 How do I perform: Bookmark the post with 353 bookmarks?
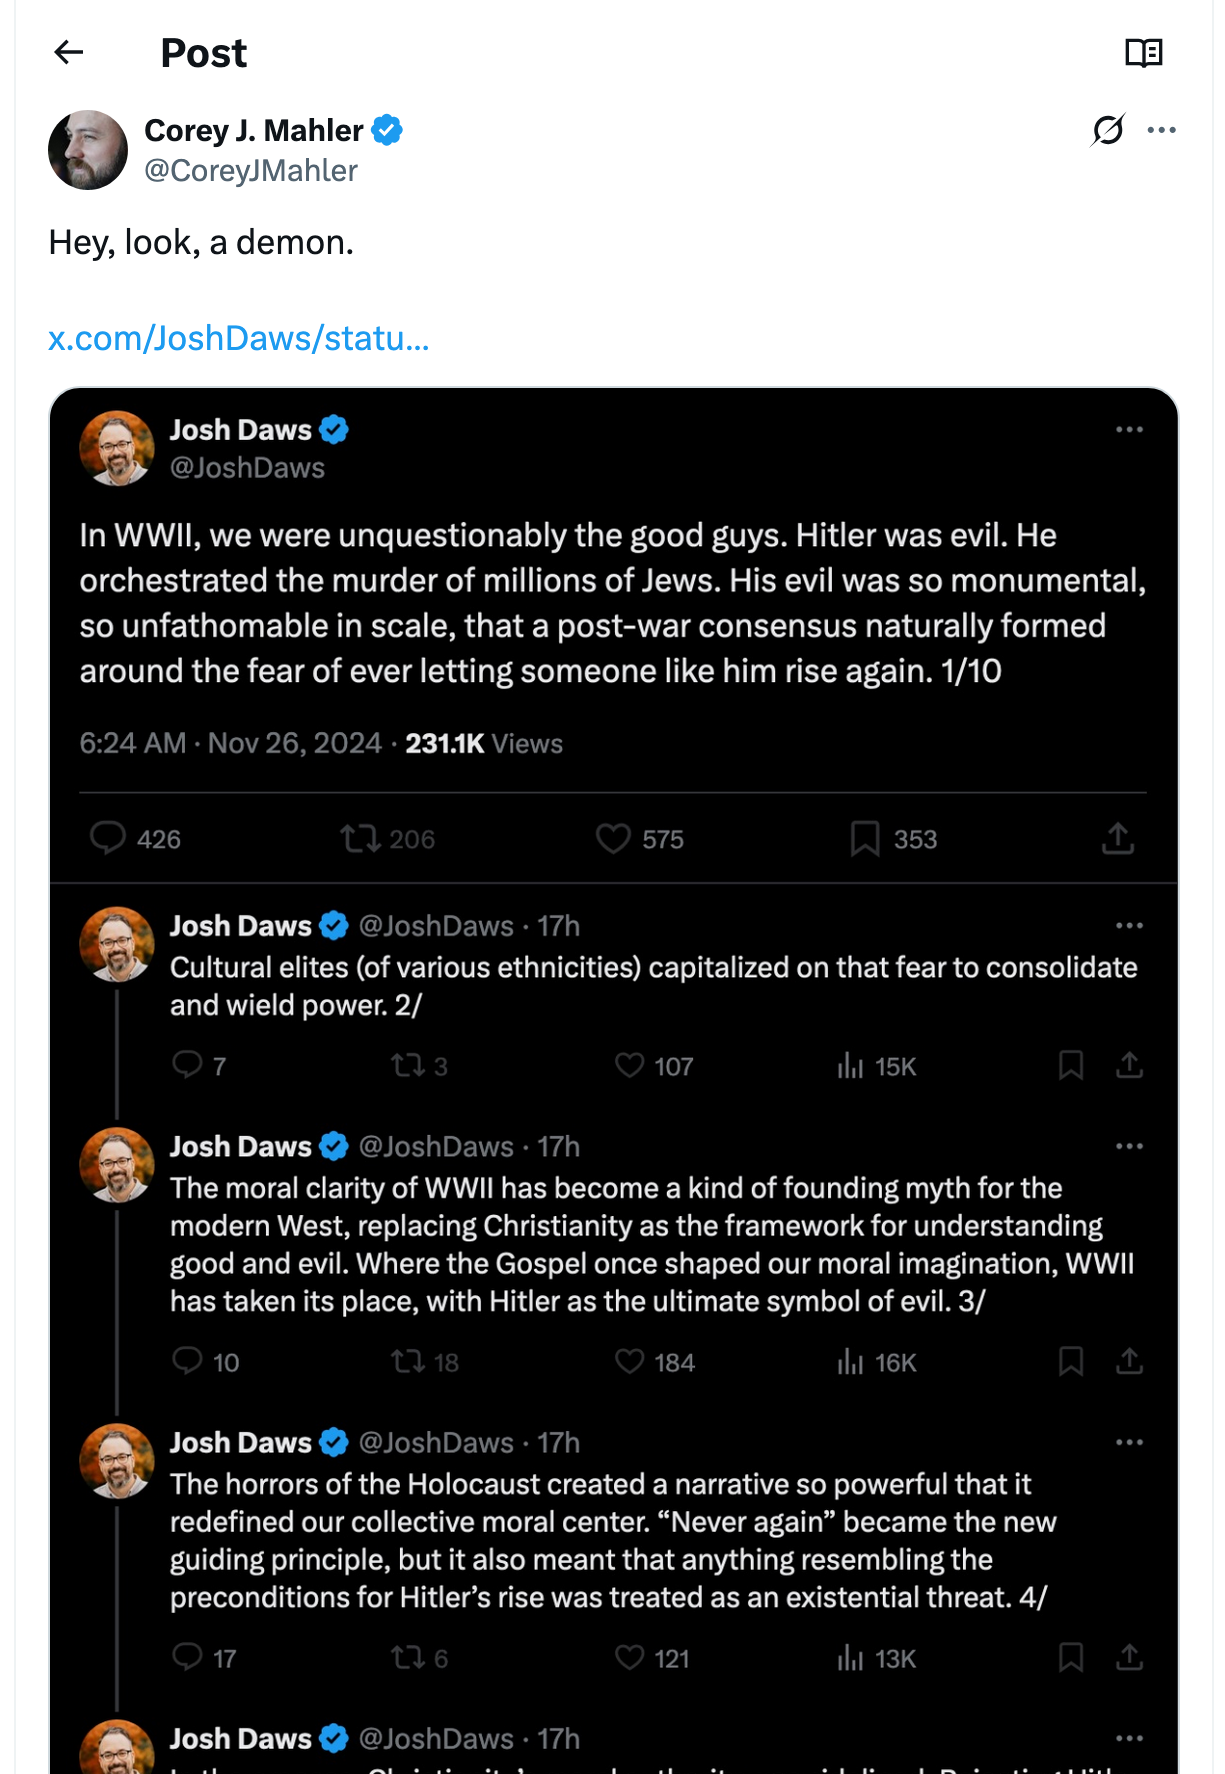pyautogui.click(x=865, y=838)
